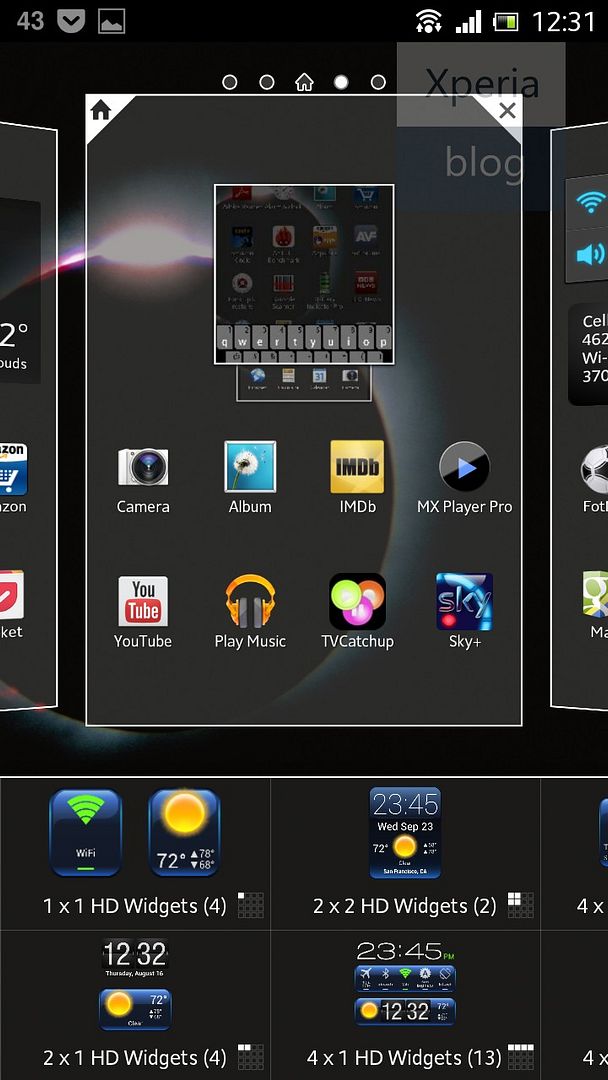Tap the picture notification icon in status bar
The width and height of the screenshot is (608, 1080).
(x=112, y=21)
